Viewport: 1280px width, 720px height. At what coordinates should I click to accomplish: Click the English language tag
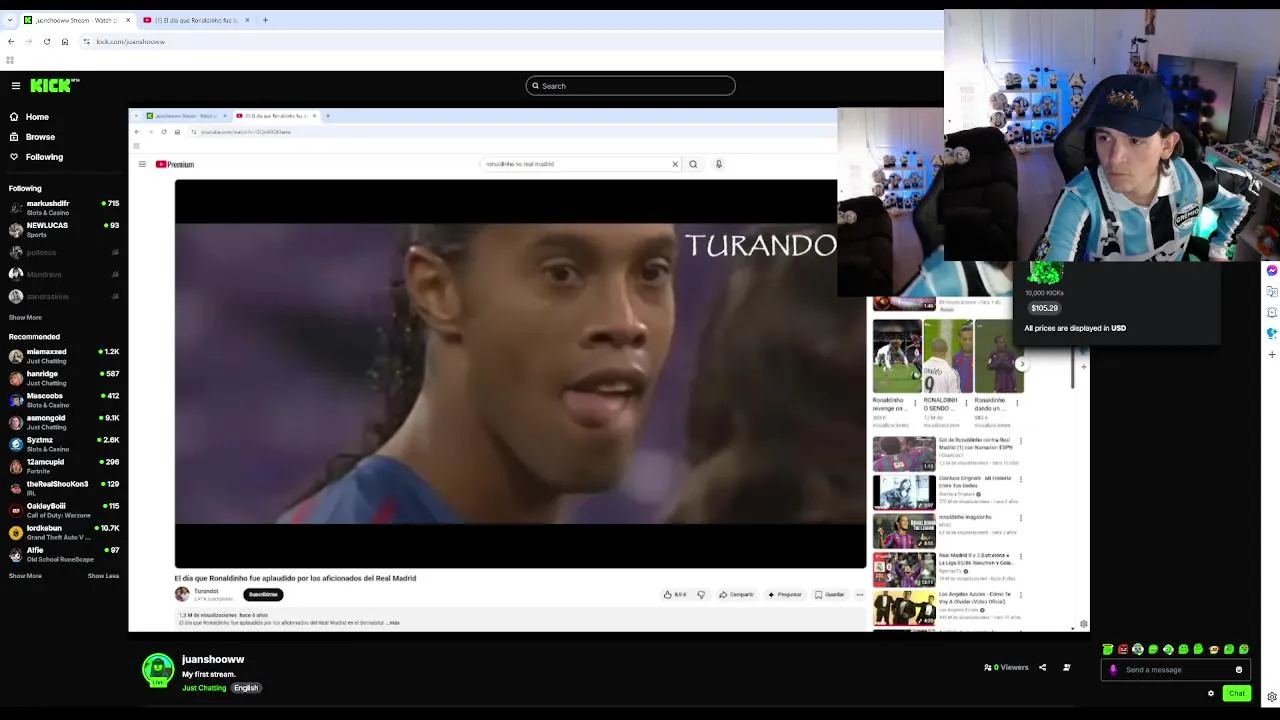click(246, 688)
